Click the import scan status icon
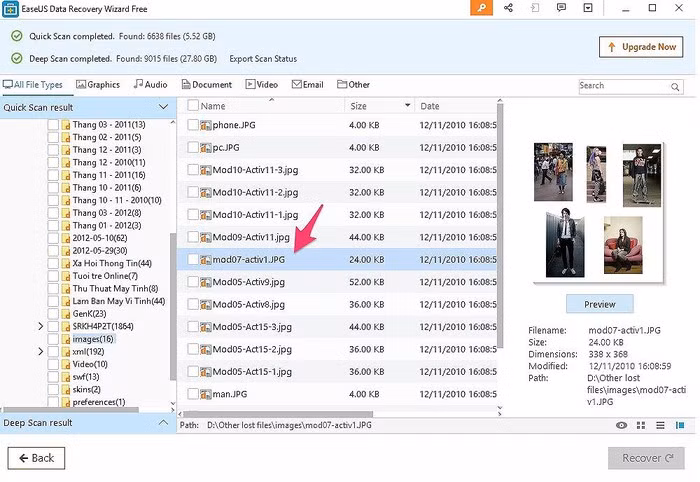The width and height of the screenshot is (700, 482). pyautogui.click(x=535, y=8)
